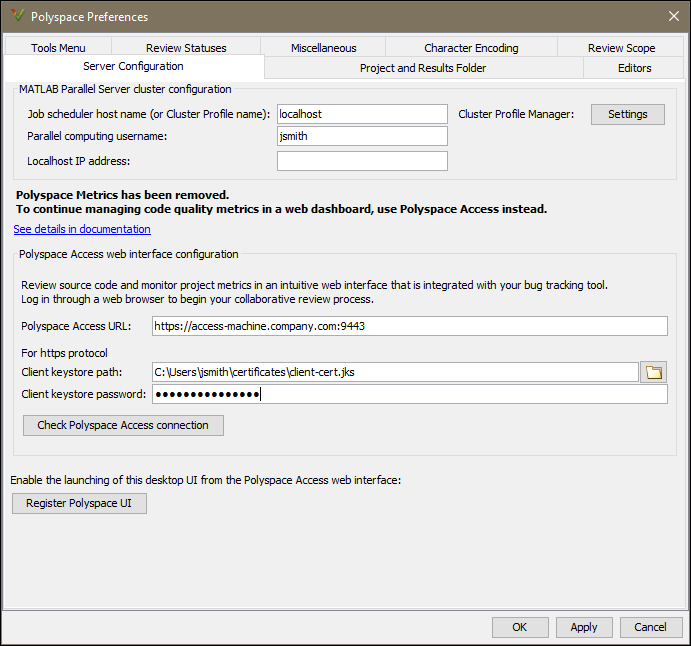Click the Register Polyspace UI button
This screenshot has width=691, height=646.
coord(79,503)
